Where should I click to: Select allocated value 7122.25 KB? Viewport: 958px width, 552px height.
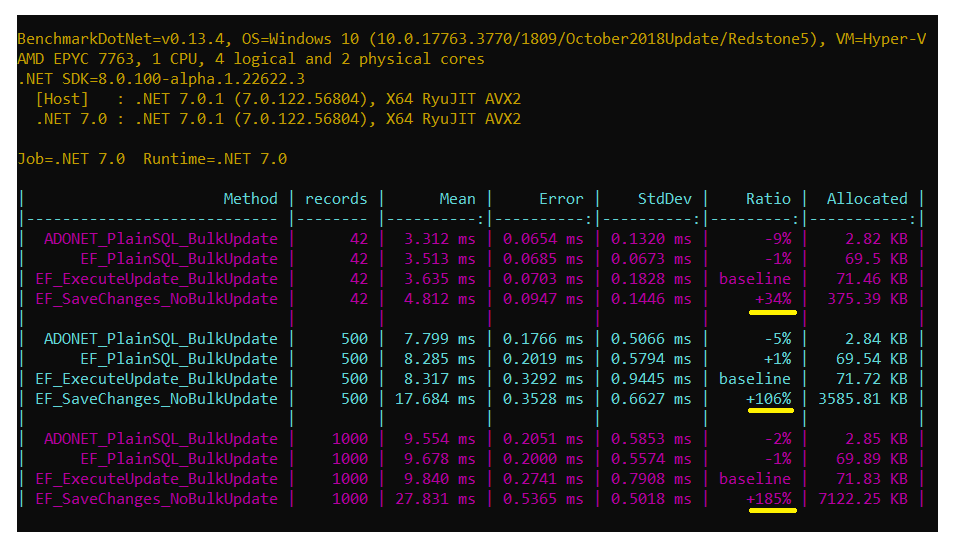(x=863, y=499)
